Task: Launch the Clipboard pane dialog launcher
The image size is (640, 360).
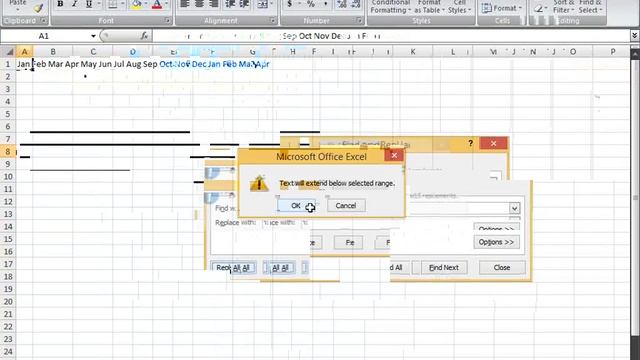Action: tap(44, 20)
